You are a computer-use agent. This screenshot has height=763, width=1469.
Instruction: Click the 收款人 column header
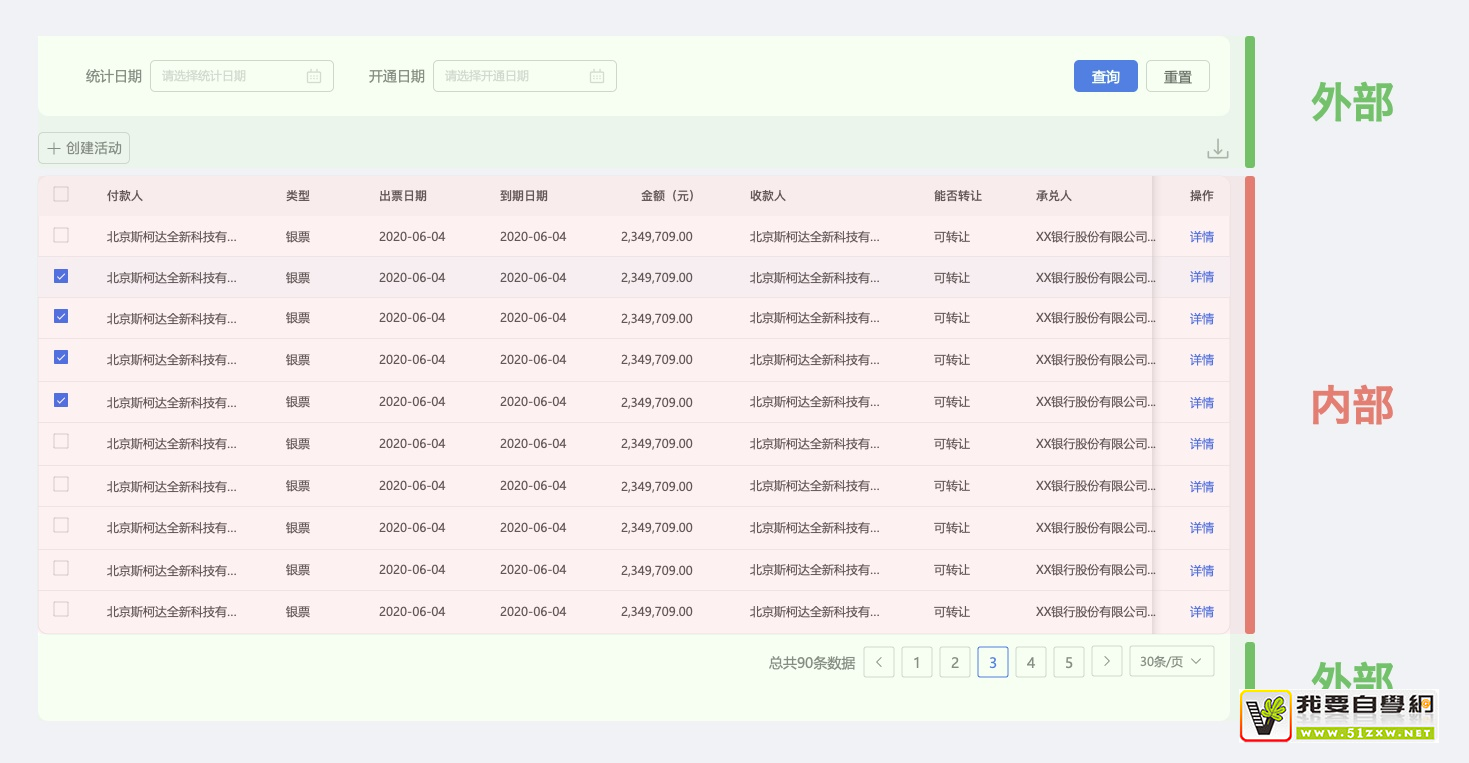pyautogui.click(x=768, y=196)
